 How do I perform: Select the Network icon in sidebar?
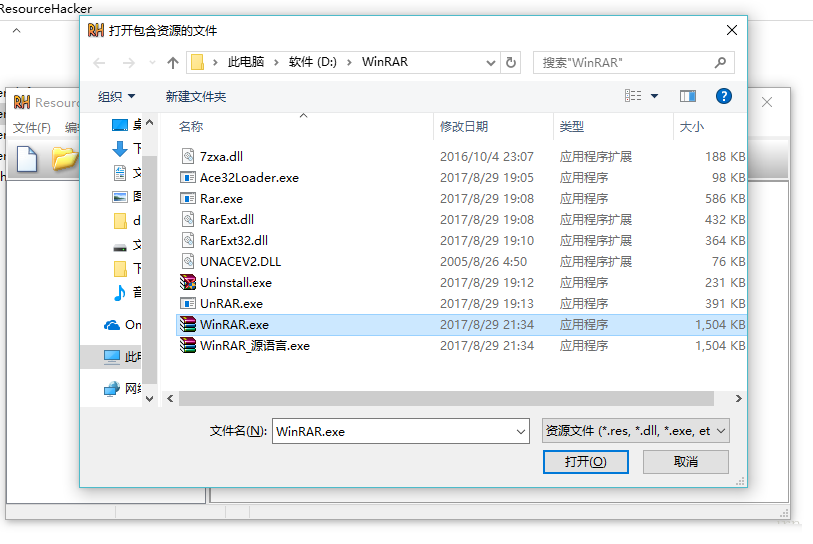pyautogui.click(x=111, y=388)
